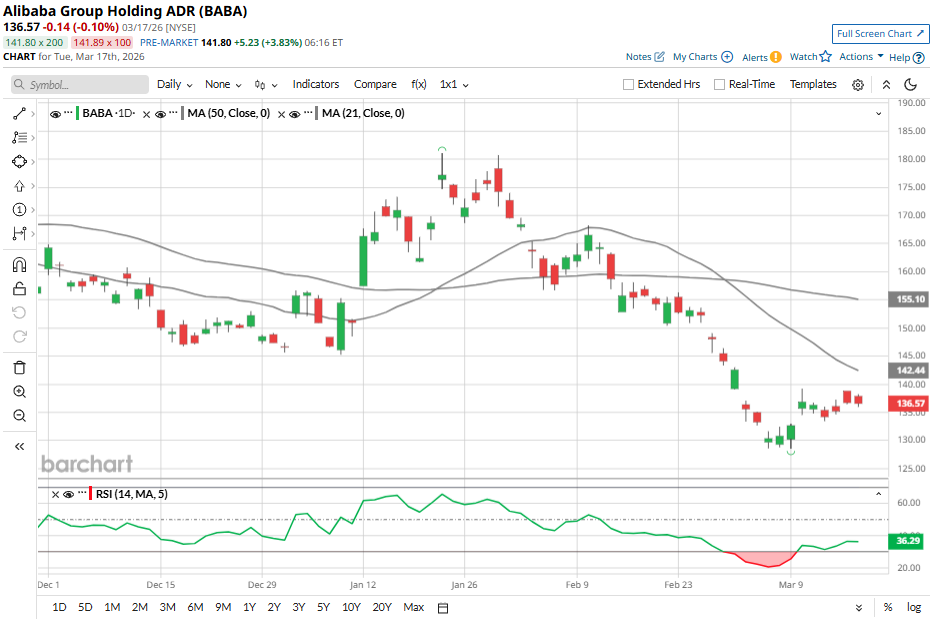The height and width of the screenshot is (631, 937).
Task: Toggle visibility of BABA 1D series
Action: (x=55, y=114)
